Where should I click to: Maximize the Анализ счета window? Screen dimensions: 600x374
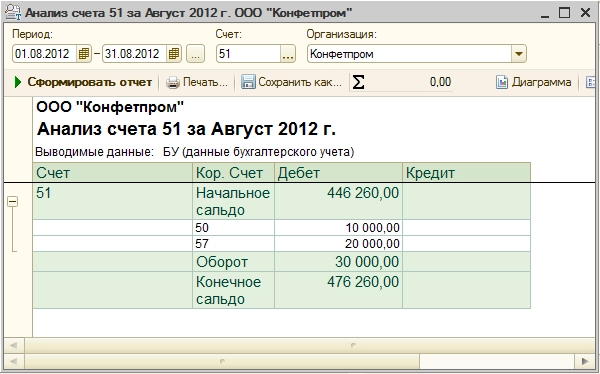[x=564, y=13]
